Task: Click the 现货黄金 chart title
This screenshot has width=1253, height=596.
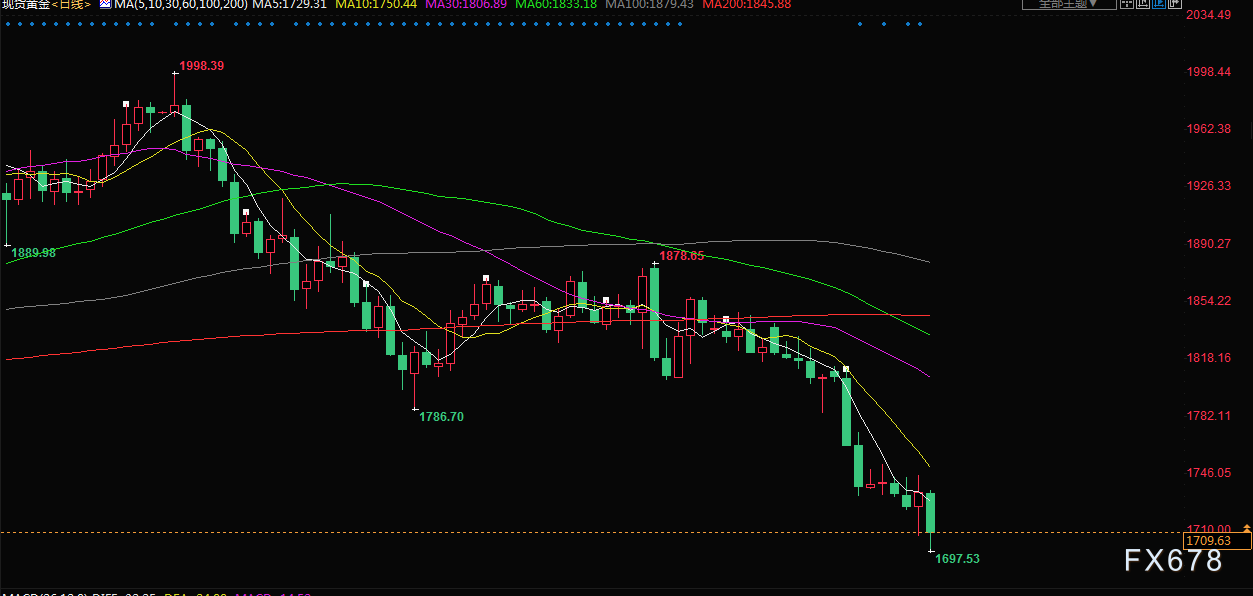Action: pyautogui.click(x=24, y=4)
